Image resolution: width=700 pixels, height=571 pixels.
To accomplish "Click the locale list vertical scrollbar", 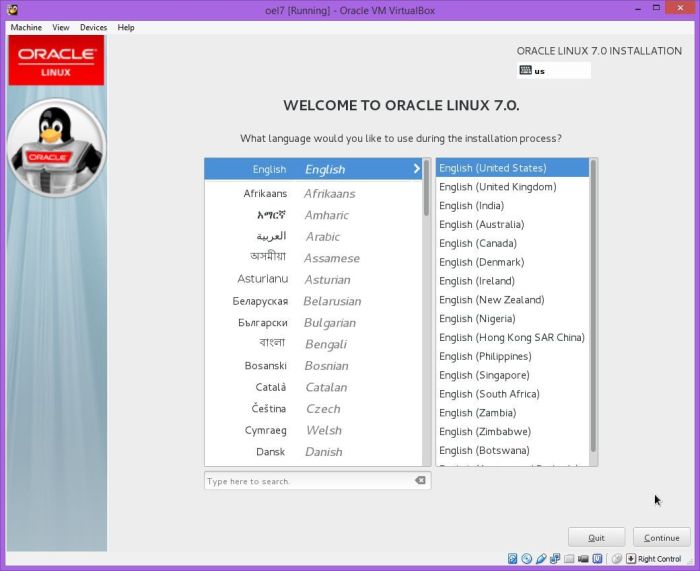I will pyautogui.click(x=594, y=300).
